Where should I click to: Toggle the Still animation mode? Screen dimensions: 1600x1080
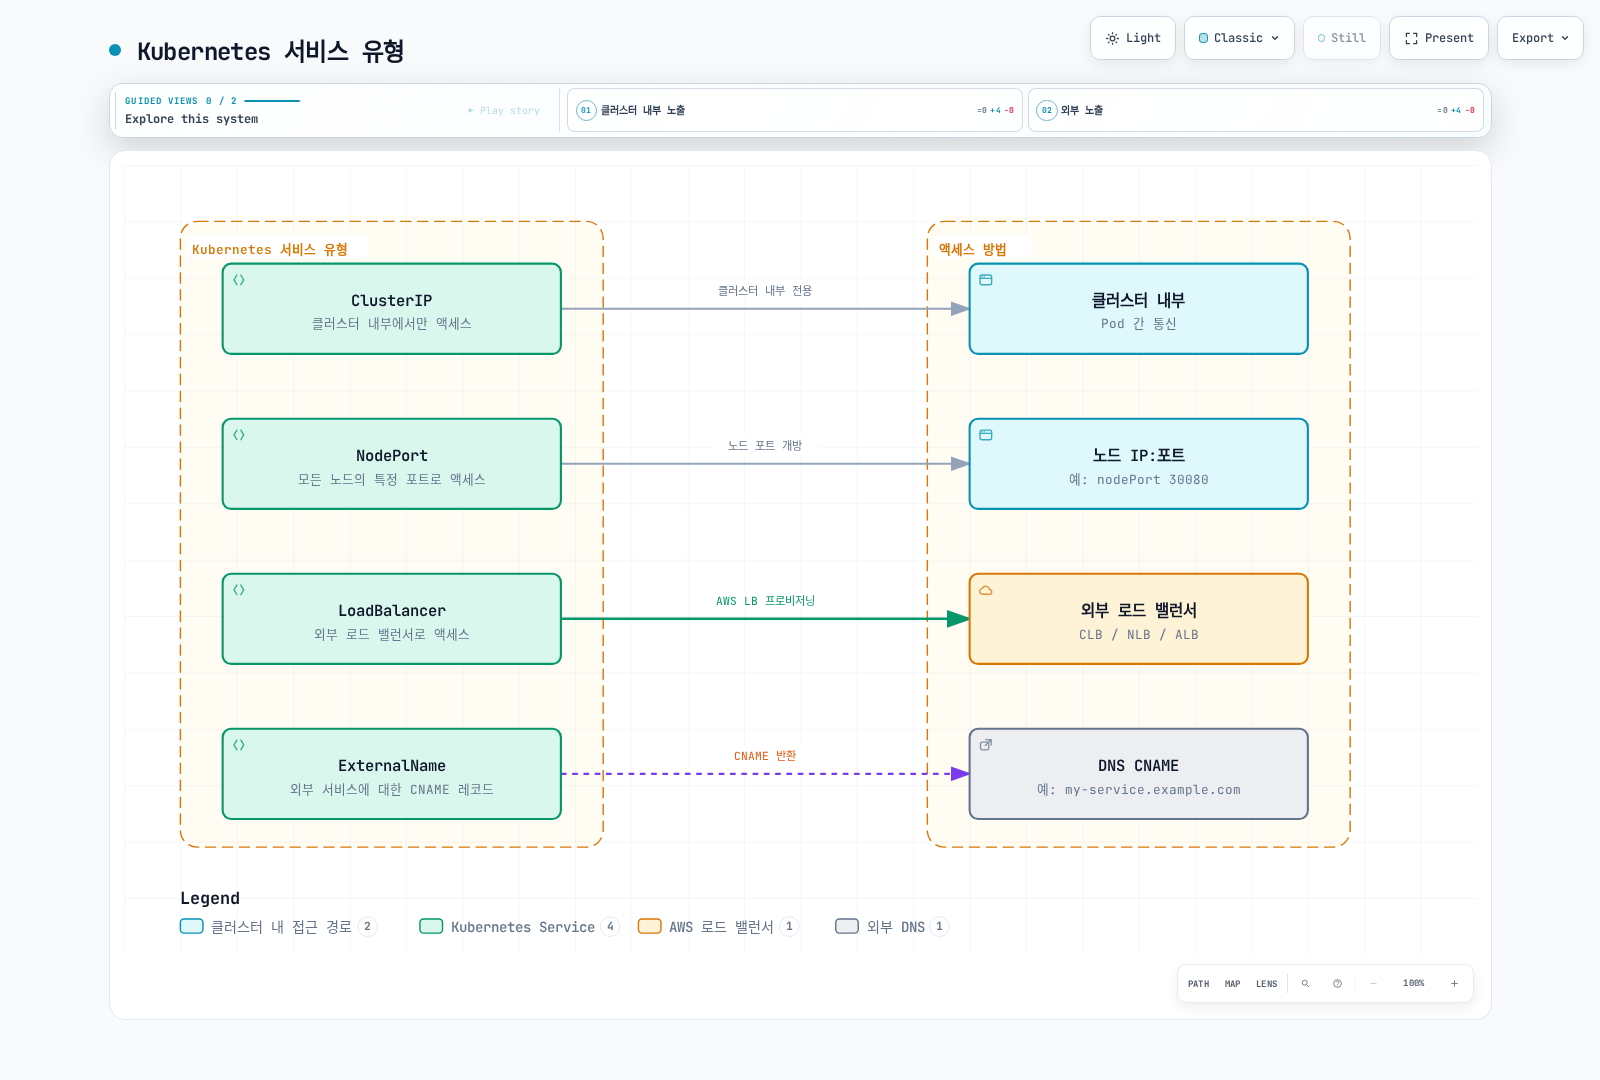1341,38
